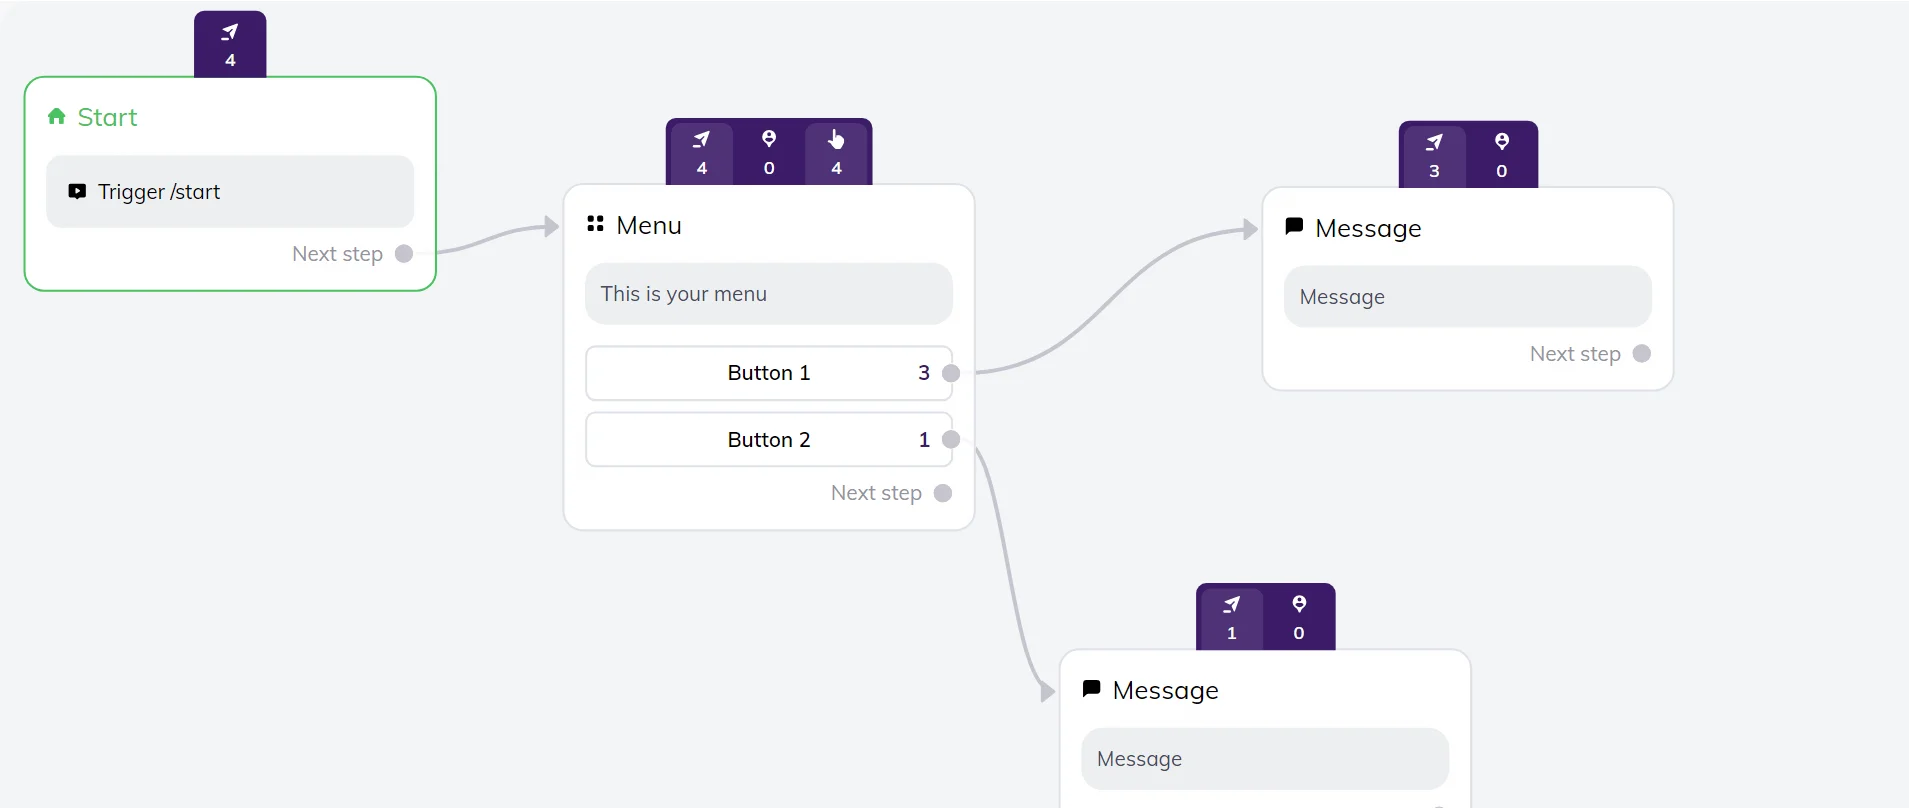The width and height of the screenshot is (1909, 808).
Task: Select Button 1 in the Menu block
Action: click(x=768, y=373)
